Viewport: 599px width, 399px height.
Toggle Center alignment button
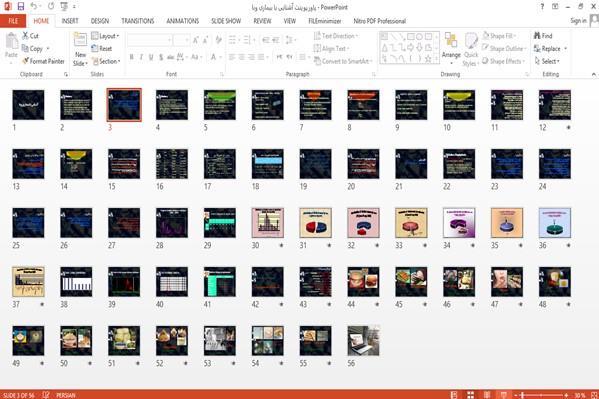pos(241,57)
